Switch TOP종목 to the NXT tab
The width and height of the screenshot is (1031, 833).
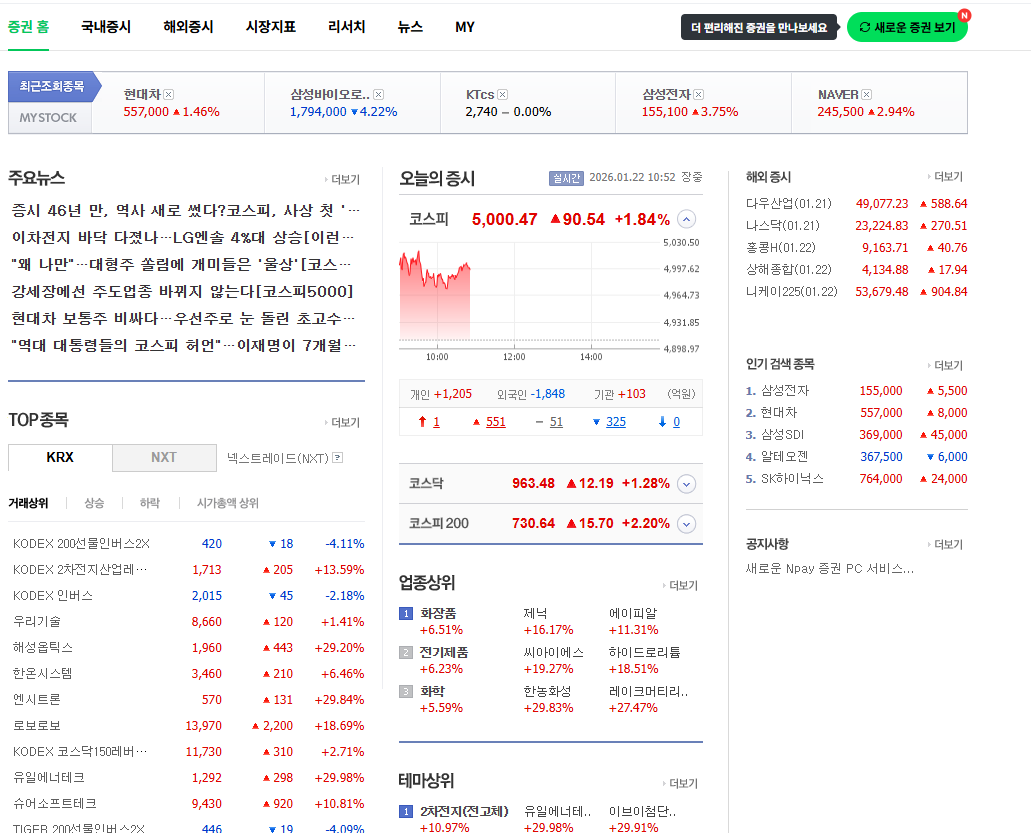click(x=164, y=458)
